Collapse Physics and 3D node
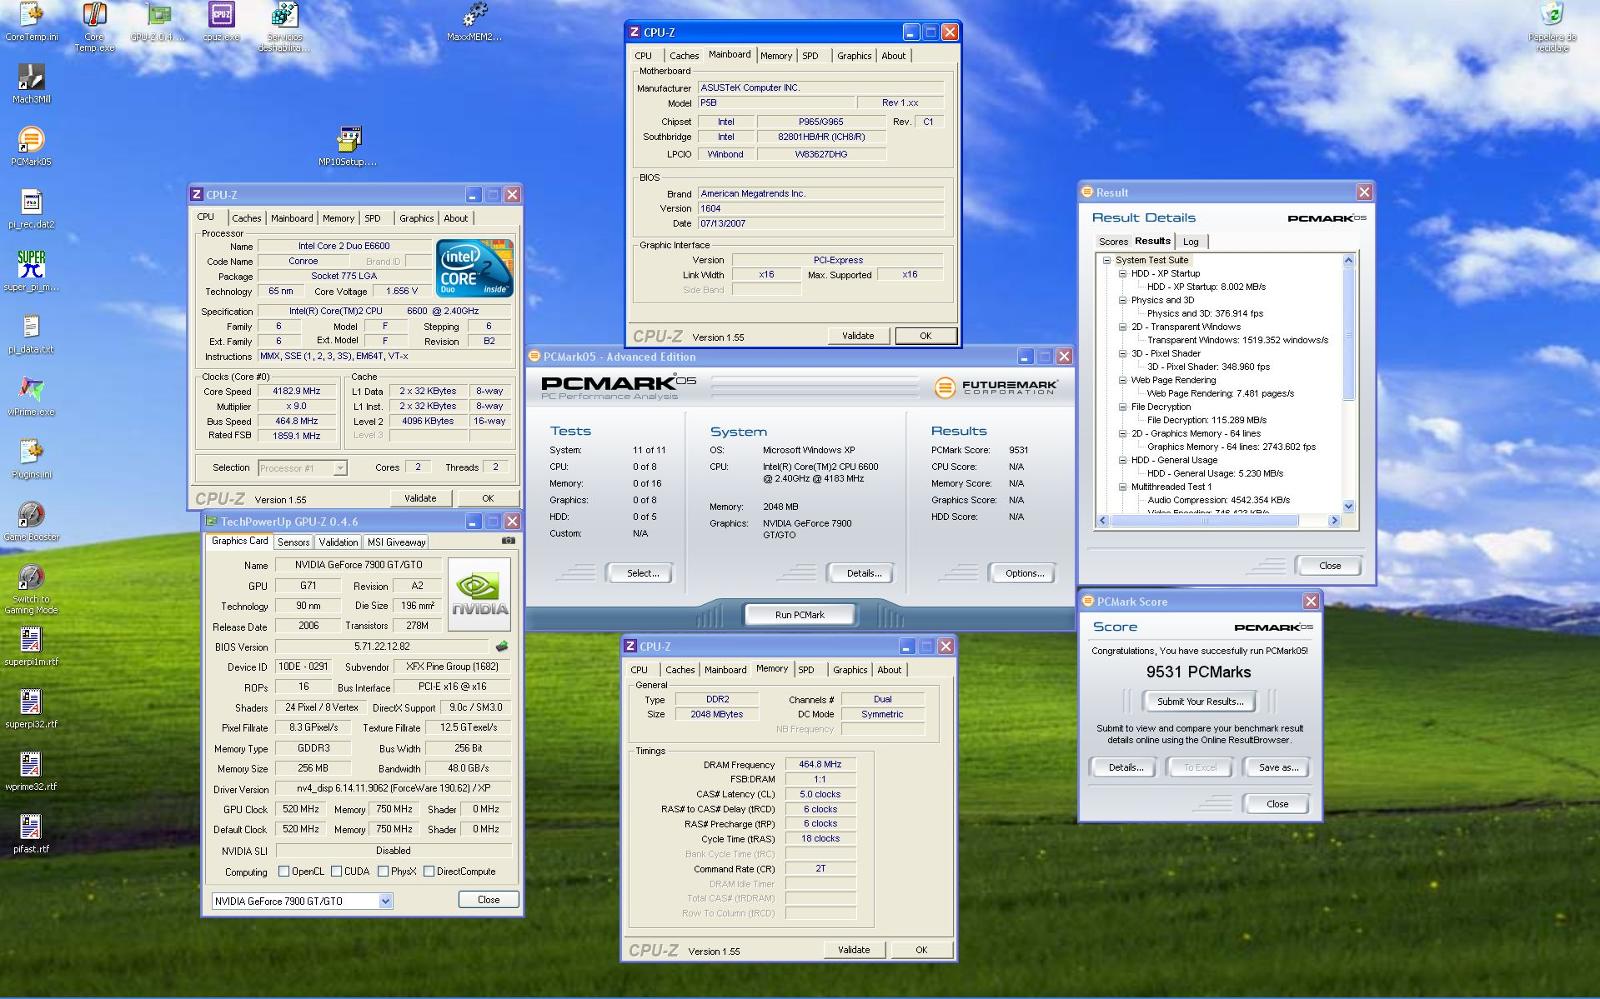Screen dimensions: 1600x999 (1123, 300)
